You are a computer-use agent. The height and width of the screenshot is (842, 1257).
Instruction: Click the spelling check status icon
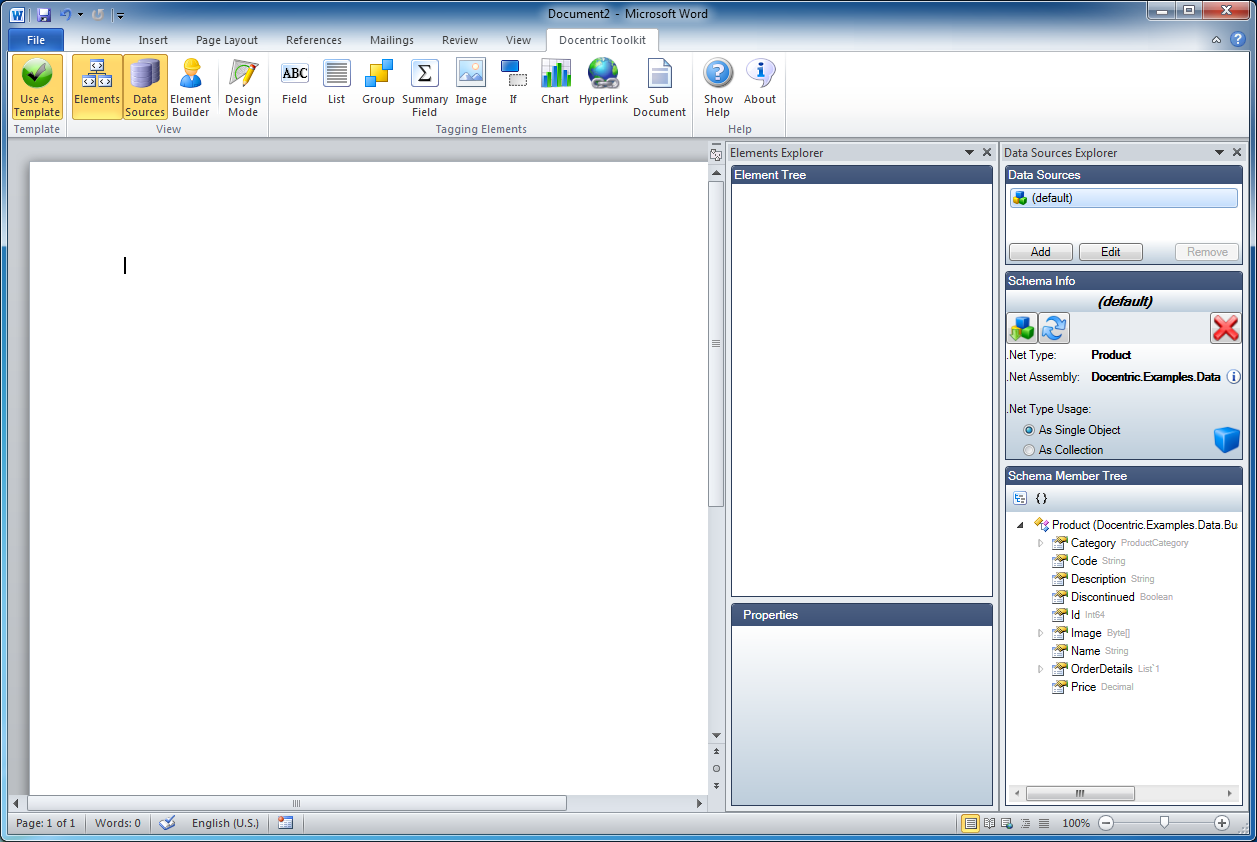pyautogui.click(x=167, y=823)
